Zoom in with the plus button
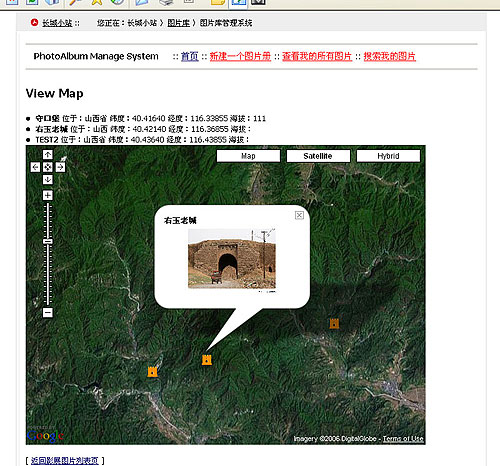This screenshot has height=466, width=500. click(48, 195)
